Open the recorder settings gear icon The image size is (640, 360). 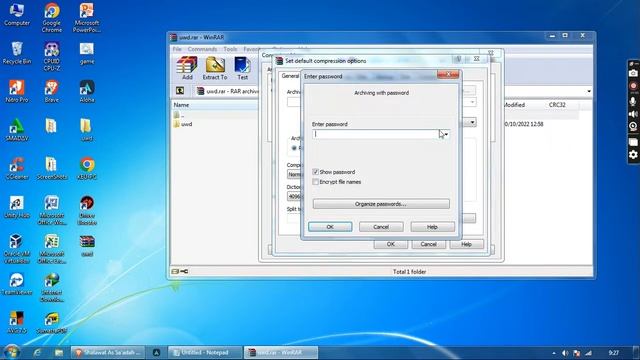click(x=633, y=154)
